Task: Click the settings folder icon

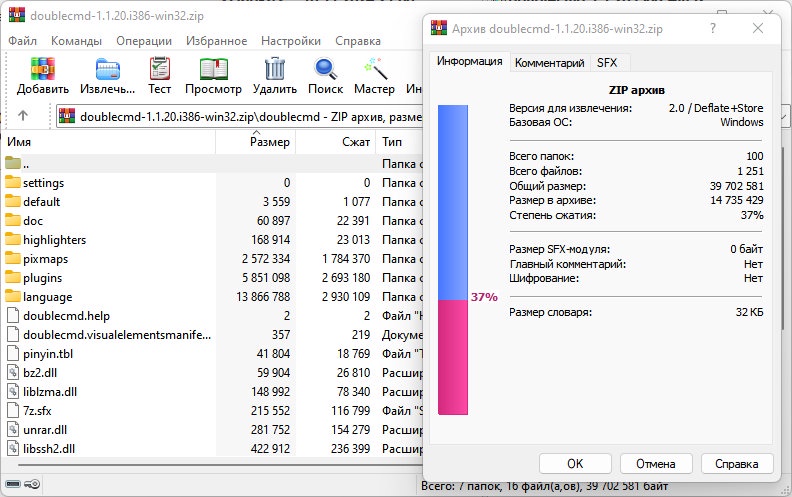Action: 13,182
